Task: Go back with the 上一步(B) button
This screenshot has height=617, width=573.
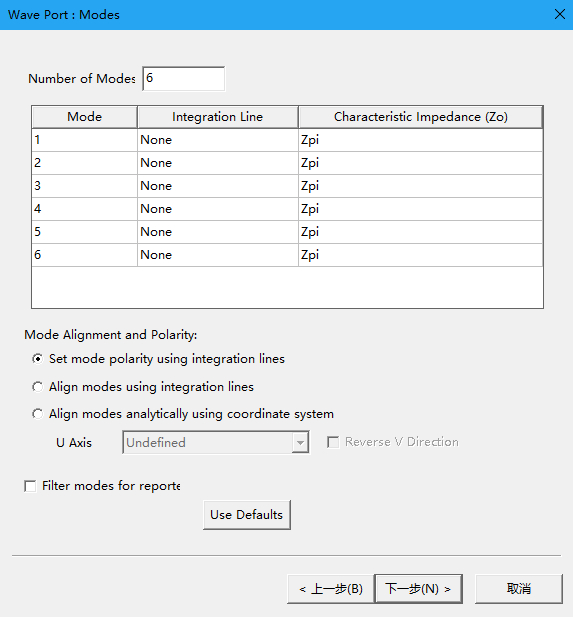Action: click(x=331, y=589)
